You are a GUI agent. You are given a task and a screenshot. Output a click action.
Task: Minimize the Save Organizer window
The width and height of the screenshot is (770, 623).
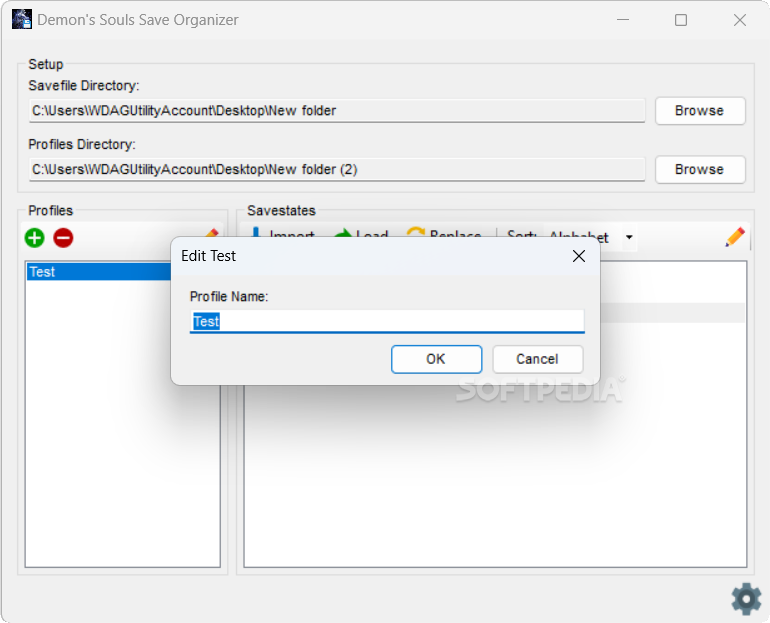tap(623, 20)
